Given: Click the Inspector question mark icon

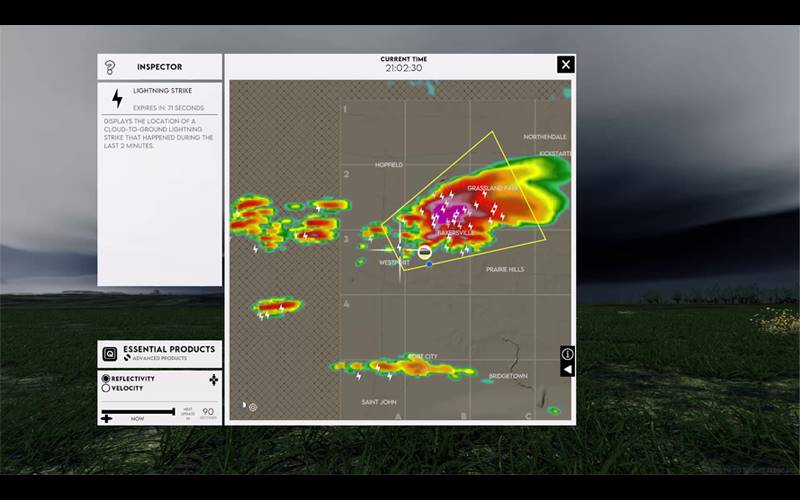Looking at the screenshot, I should (x=110, y=67).
